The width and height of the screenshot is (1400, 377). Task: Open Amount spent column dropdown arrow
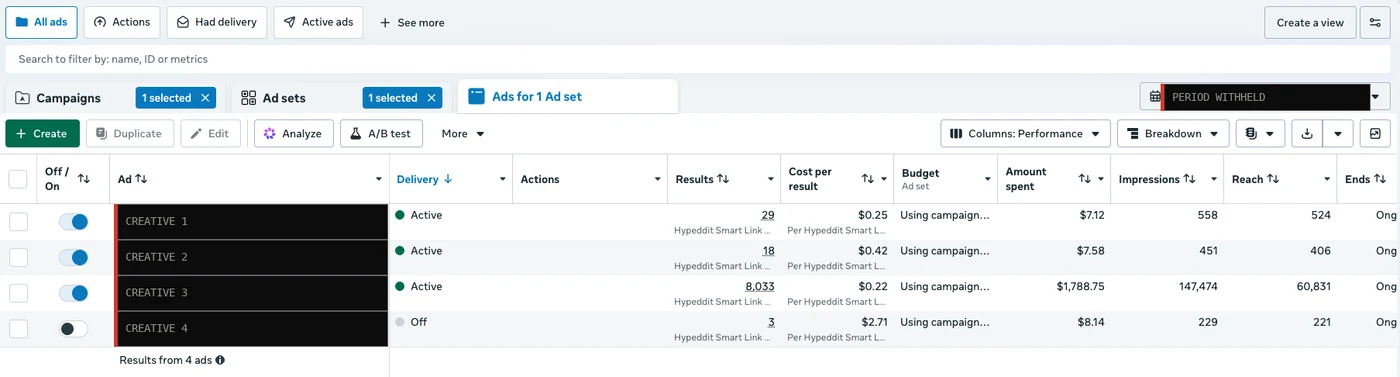(x=1101, y=179)
